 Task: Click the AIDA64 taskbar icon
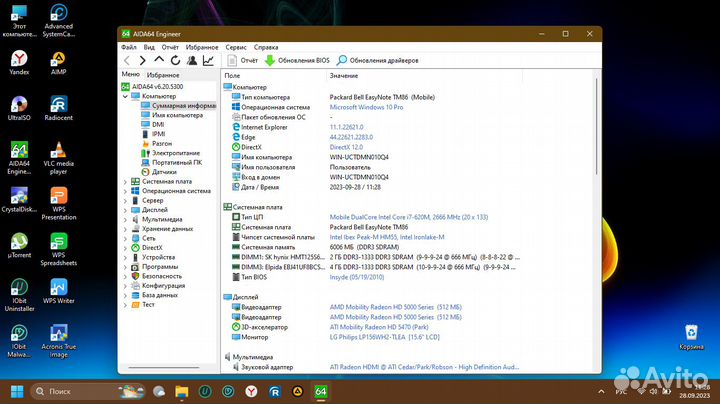pyautogui.click(x=321, y=392)
